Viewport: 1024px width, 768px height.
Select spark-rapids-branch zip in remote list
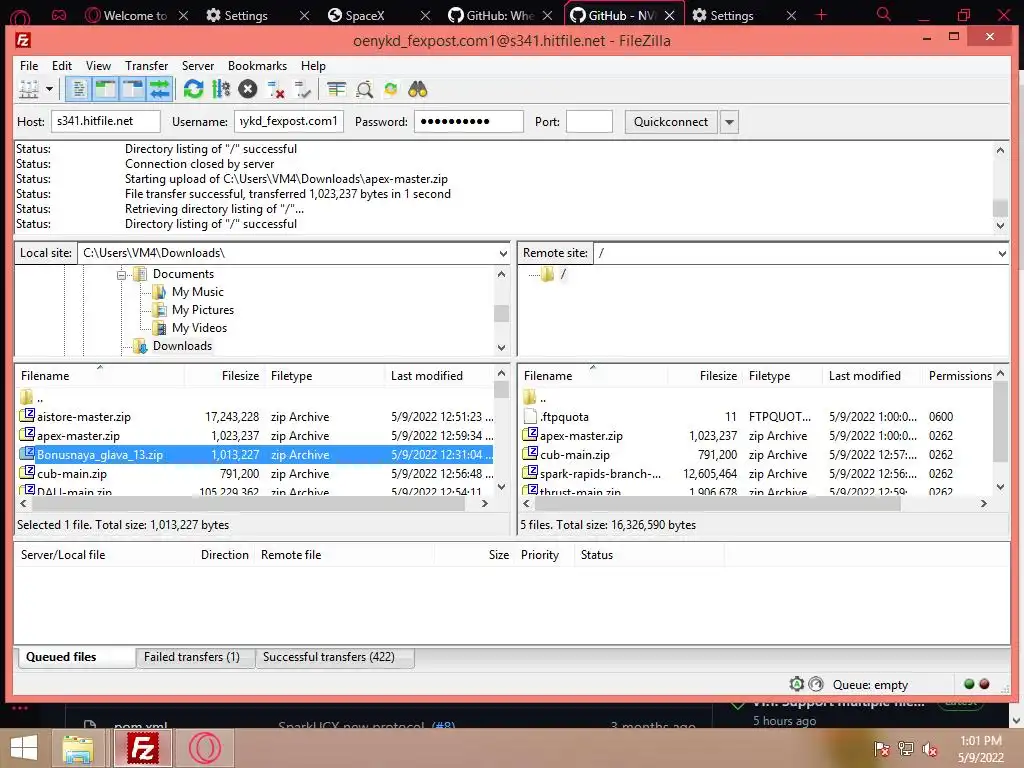point(756,473)
